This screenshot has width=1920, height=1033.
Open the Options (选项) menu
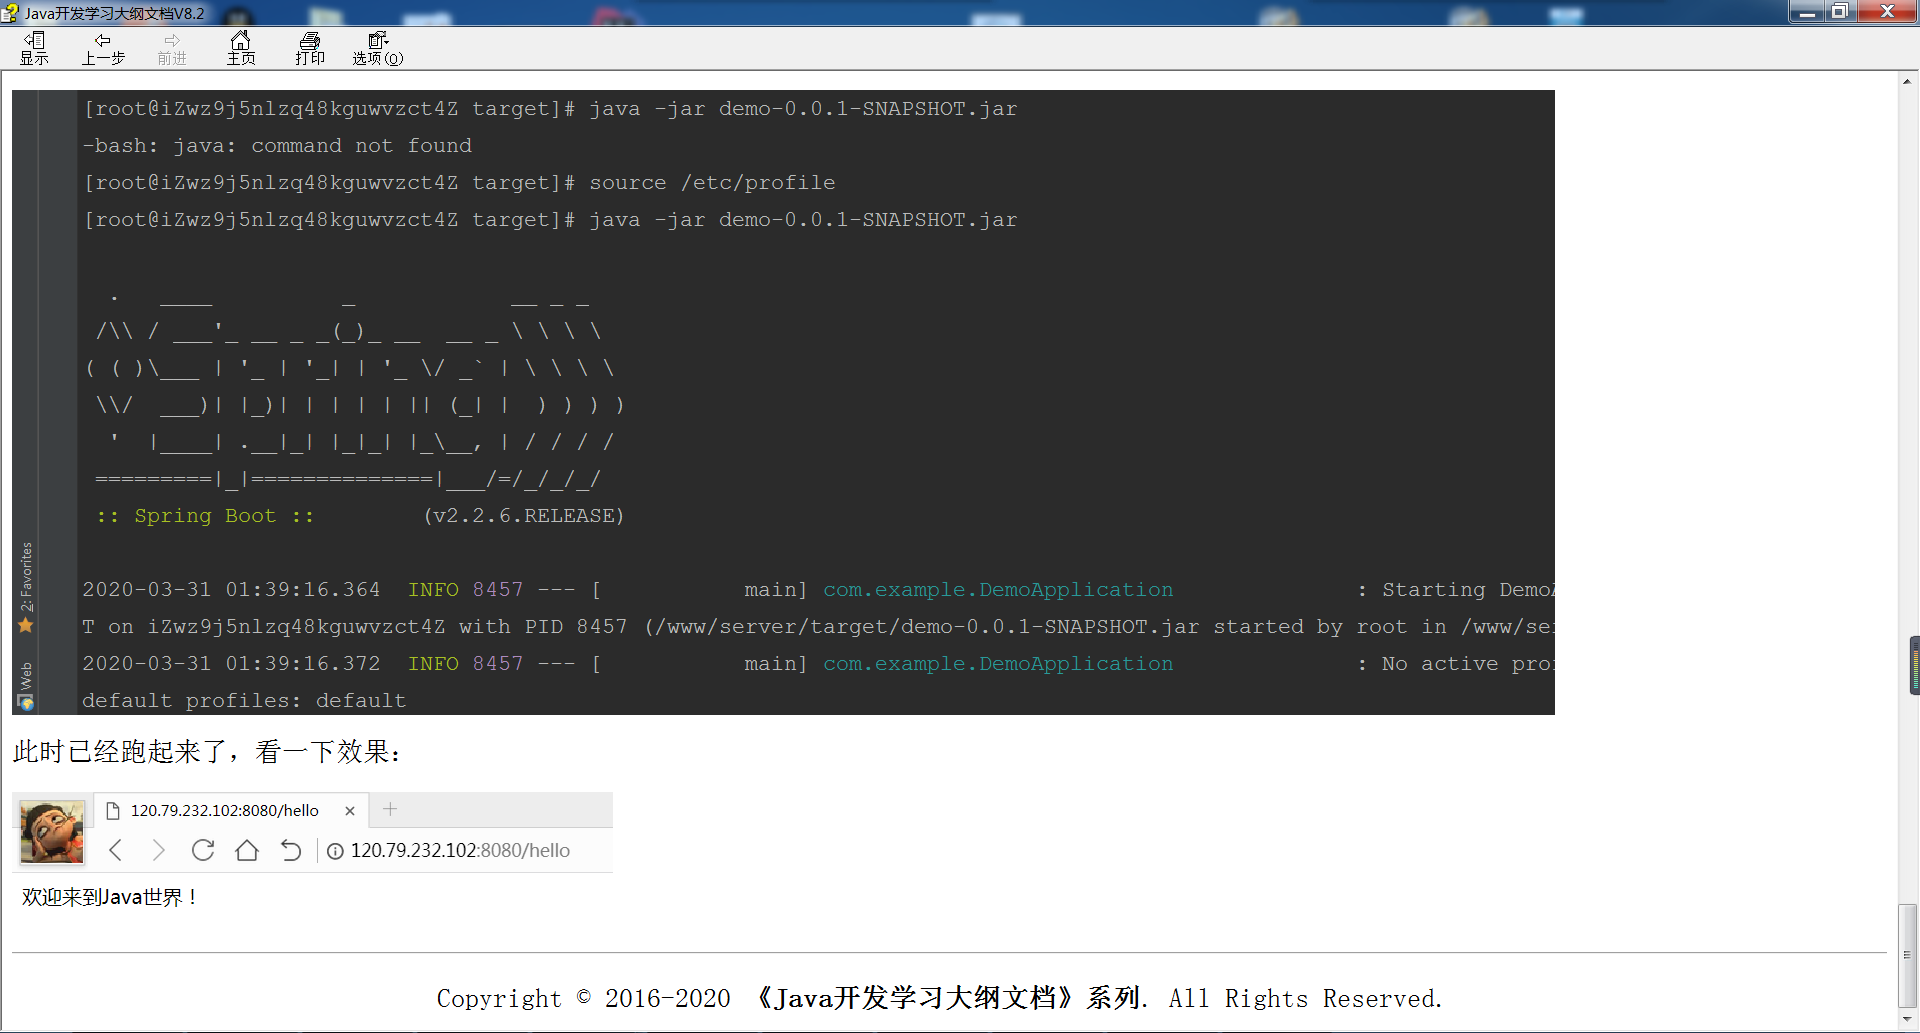[x=378, y=48]
